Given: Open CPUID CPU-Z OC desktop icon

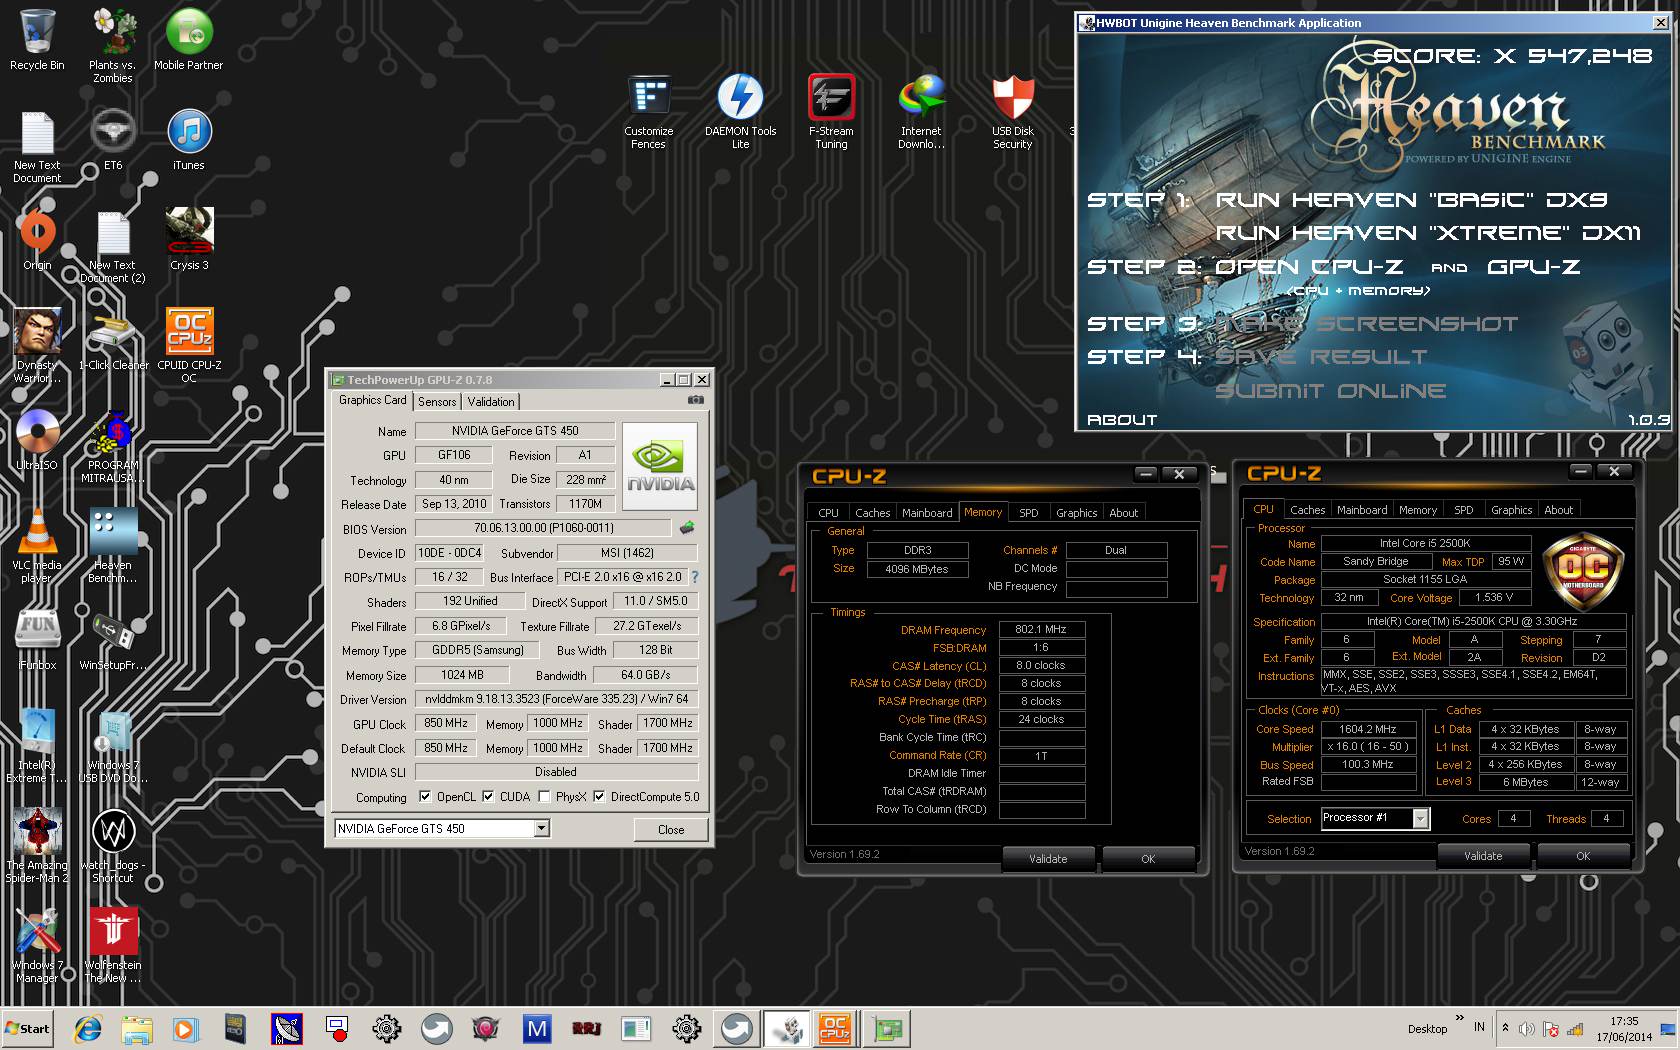Looking at the screenshot, I should (x=189, y=345).
